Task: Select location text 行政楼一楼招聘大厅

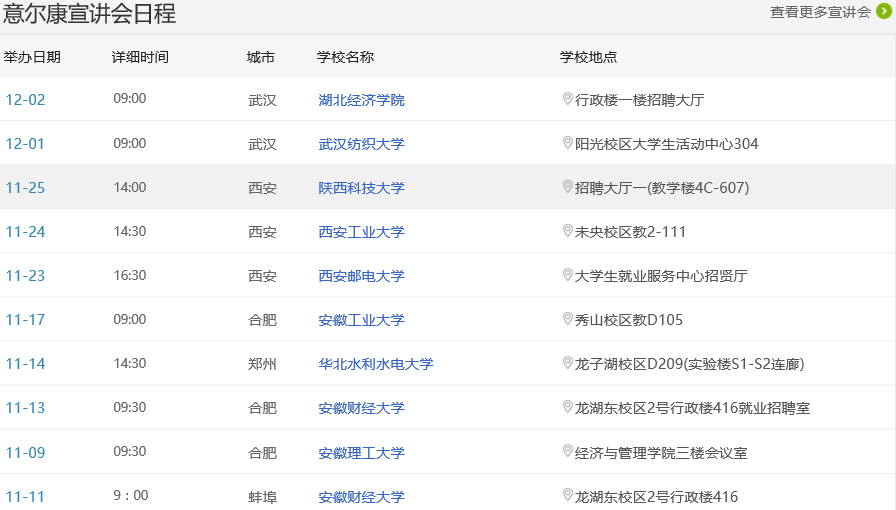Action: [x=639, y=100]
